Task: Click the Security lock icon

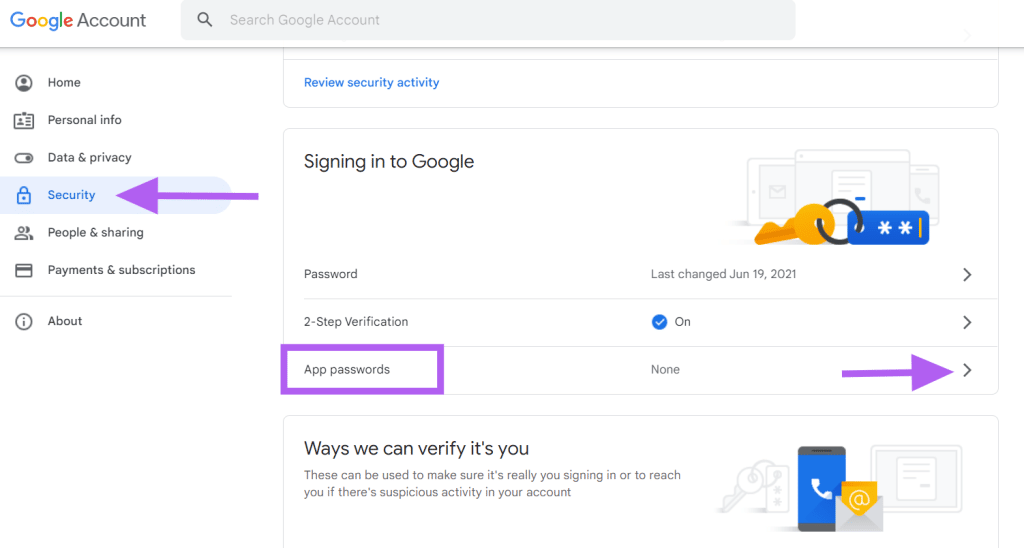Action: (24, 195)
